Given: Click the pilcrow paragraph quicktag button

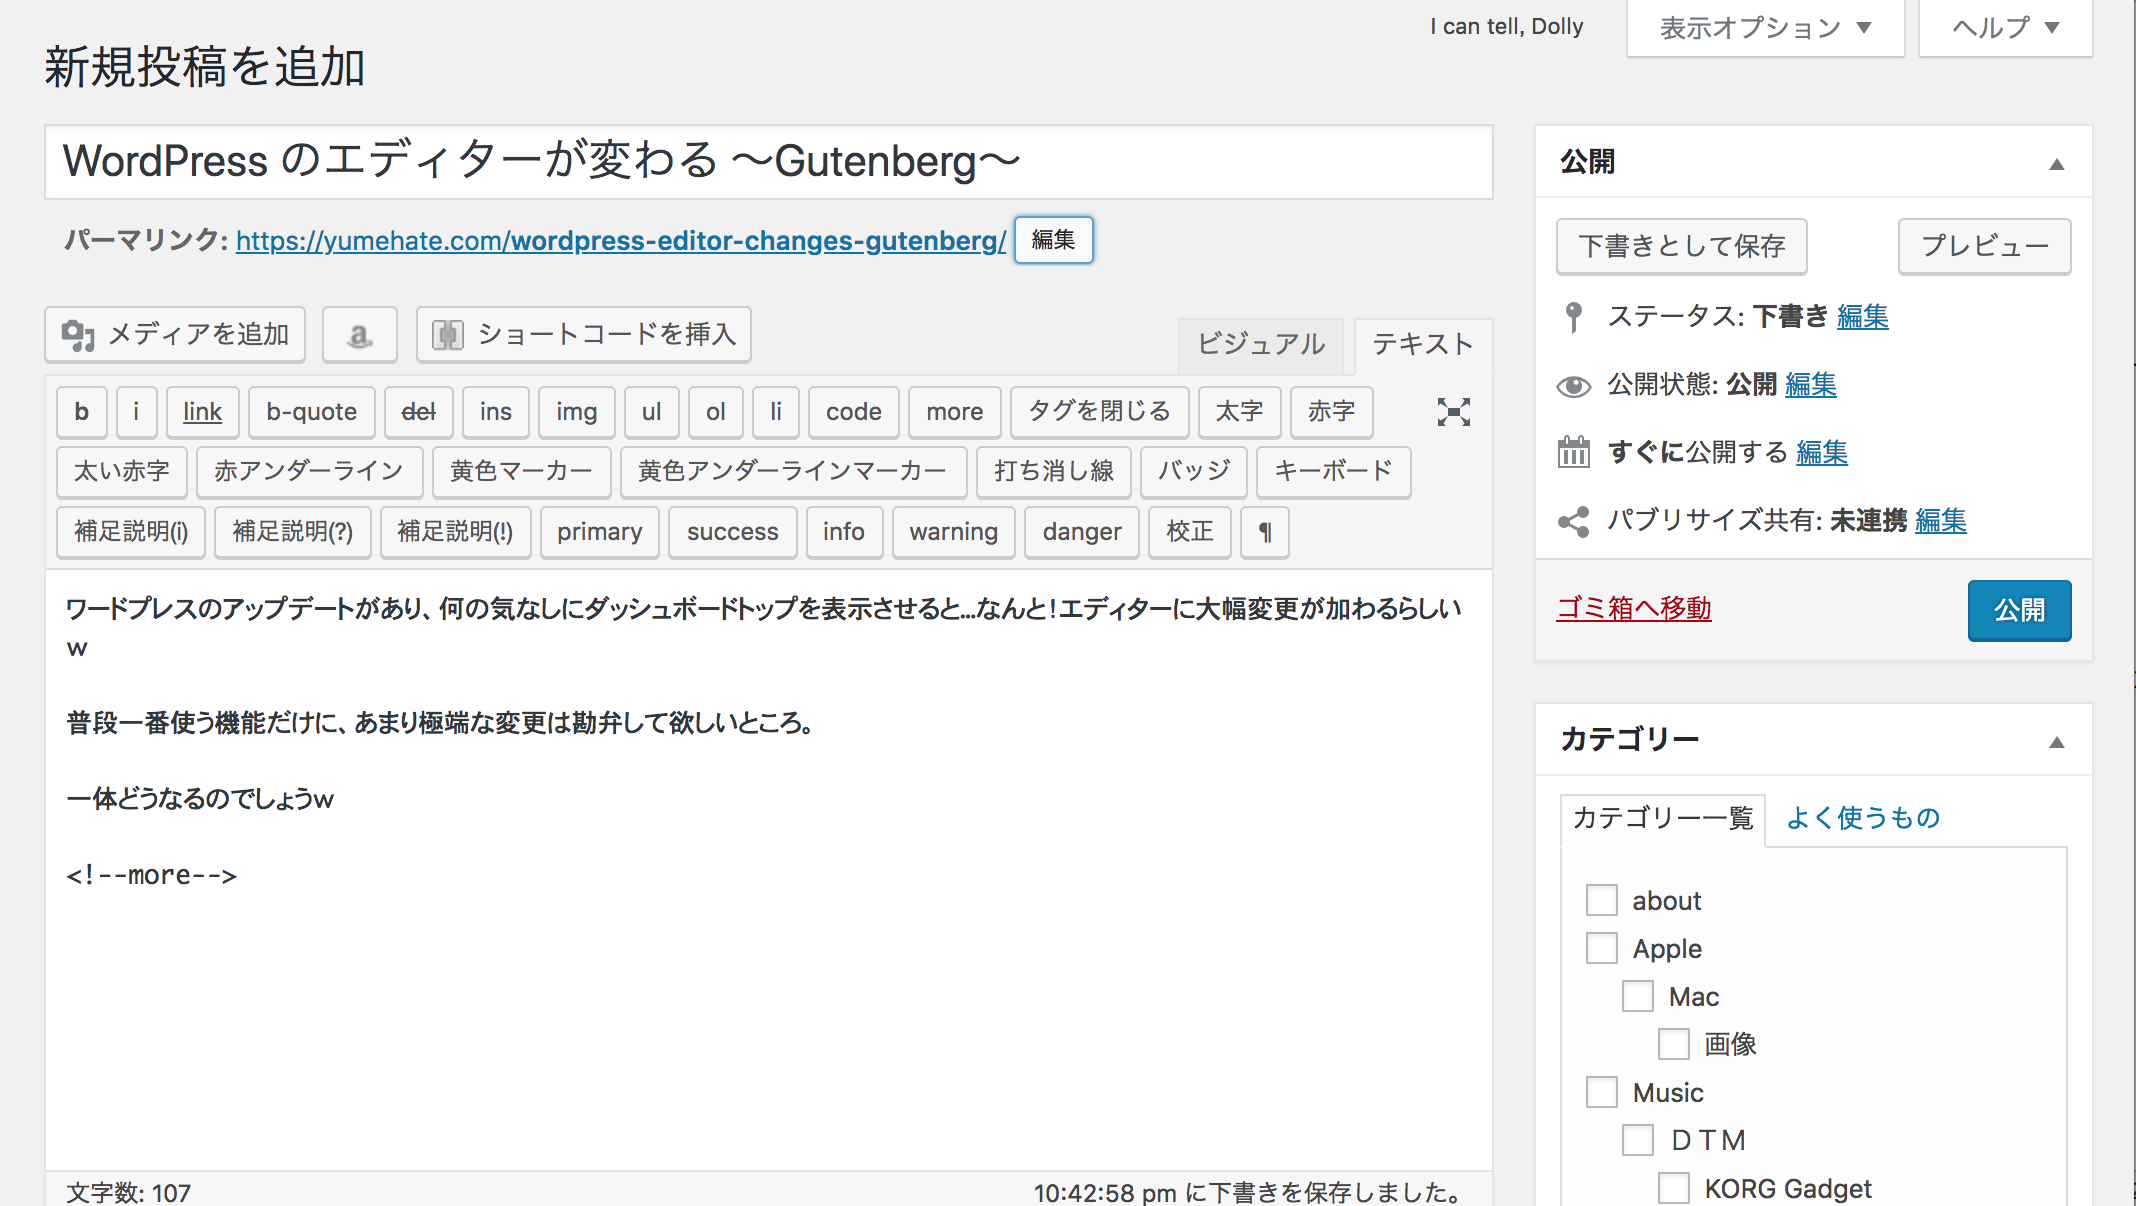Looking at the screenshot, I should 1265,532.
